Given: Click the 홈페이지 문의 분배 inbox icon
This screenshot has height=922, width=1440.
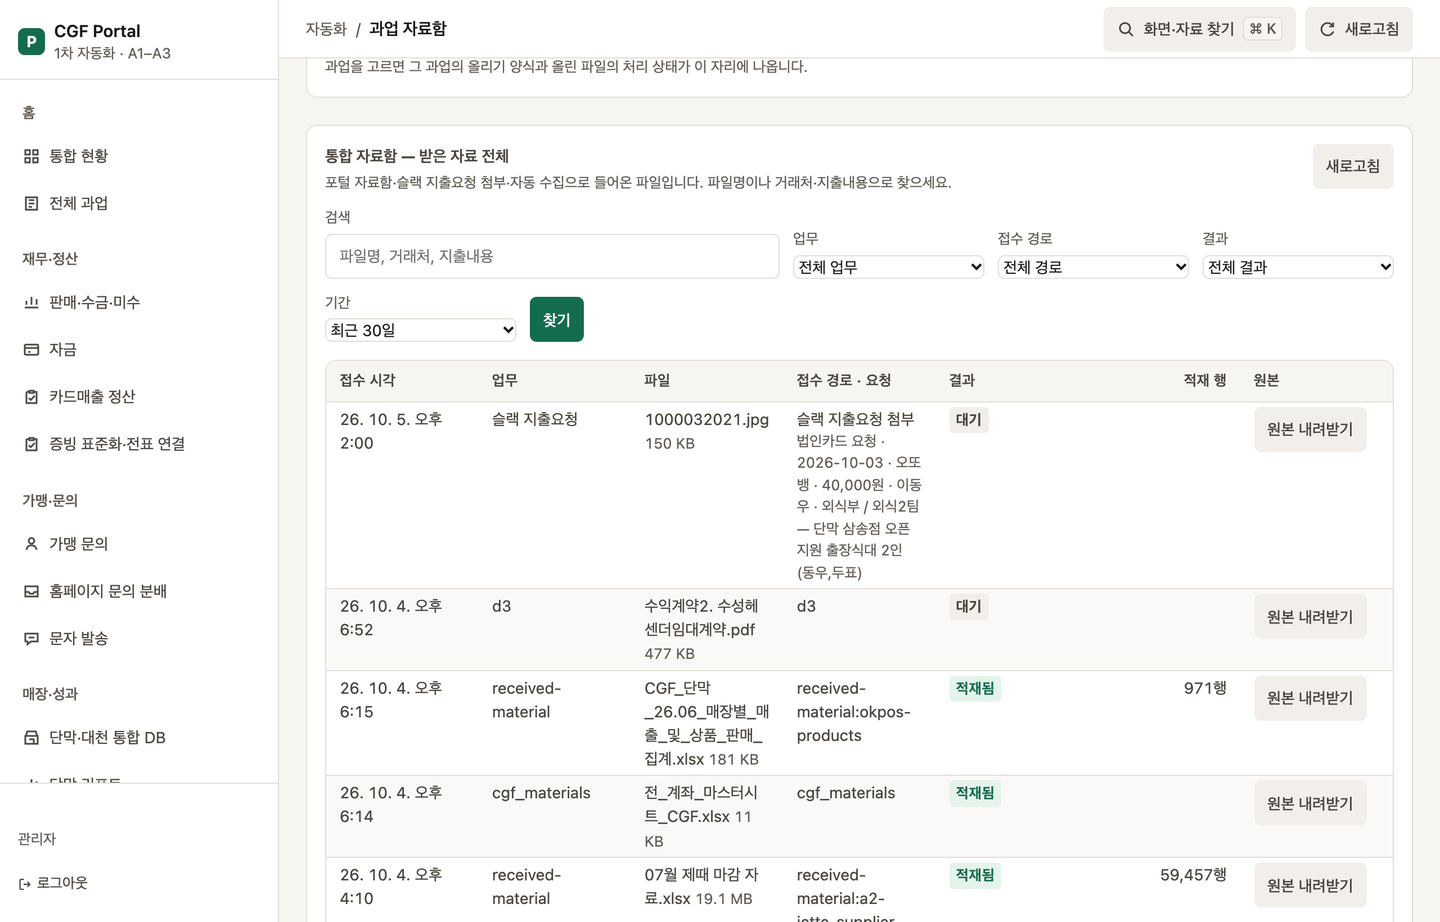Looking at the screenshot, I should [31, 591].
